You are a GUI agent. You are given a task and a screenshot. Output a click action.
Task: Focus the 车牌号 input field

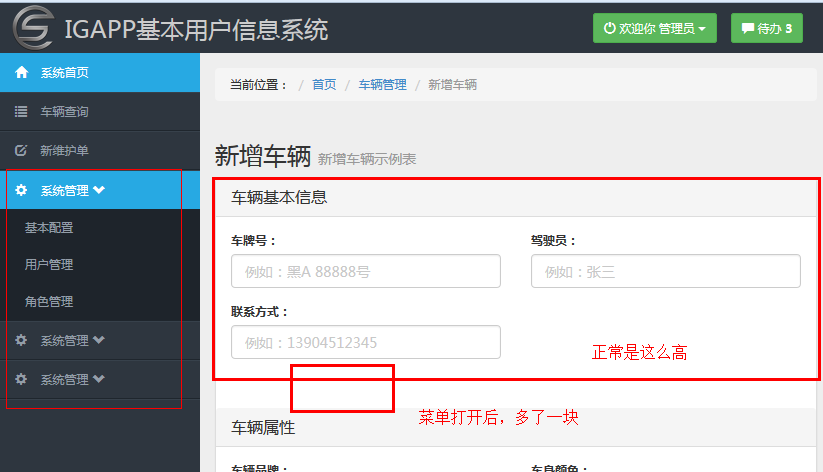click(365, 271)
